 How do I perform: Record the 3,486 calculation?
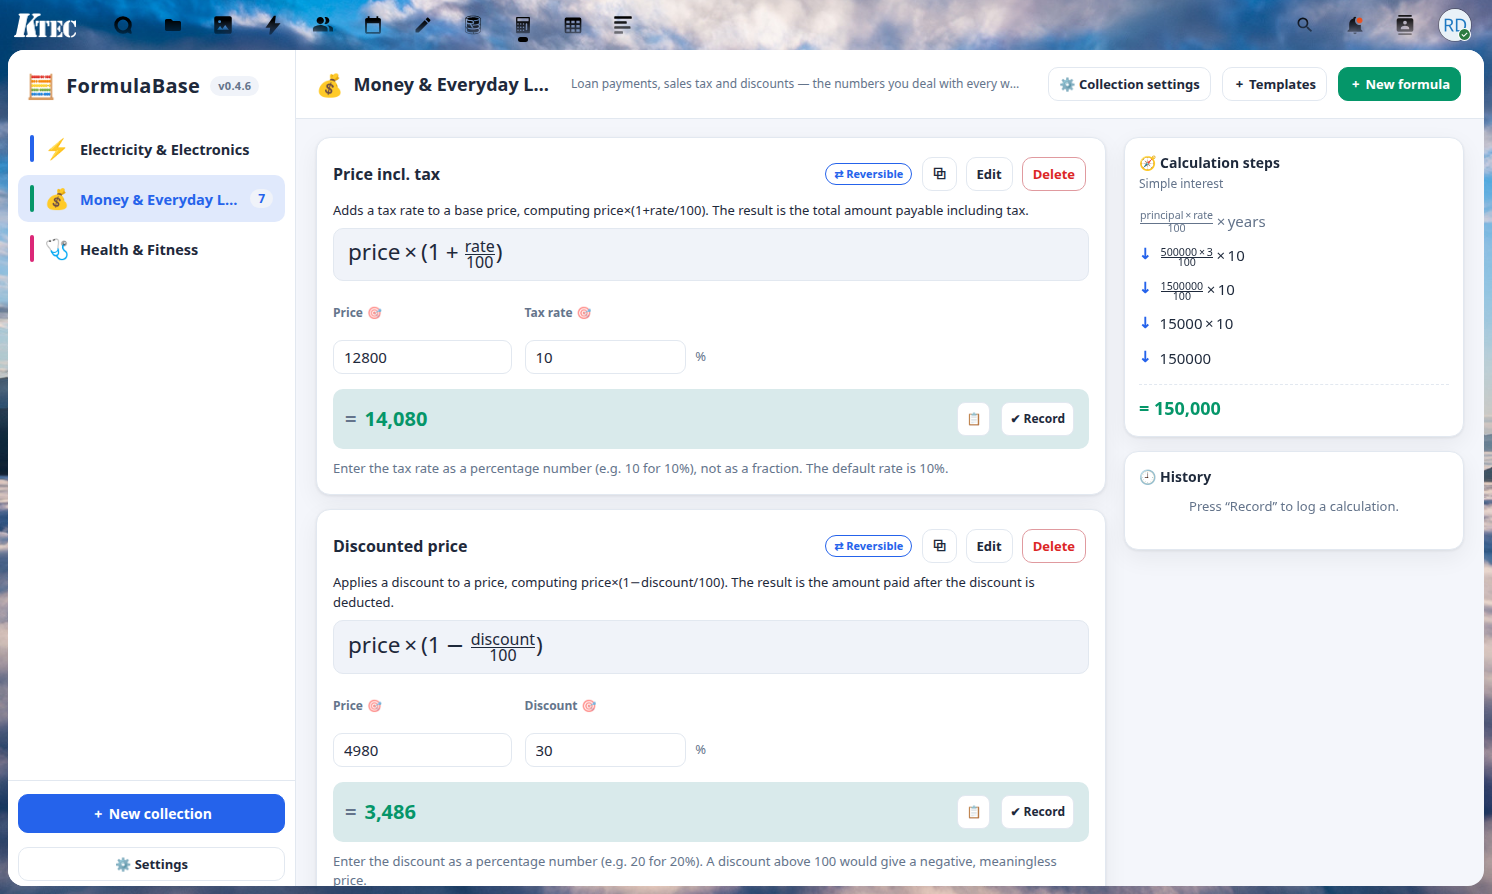[1037, 812]
